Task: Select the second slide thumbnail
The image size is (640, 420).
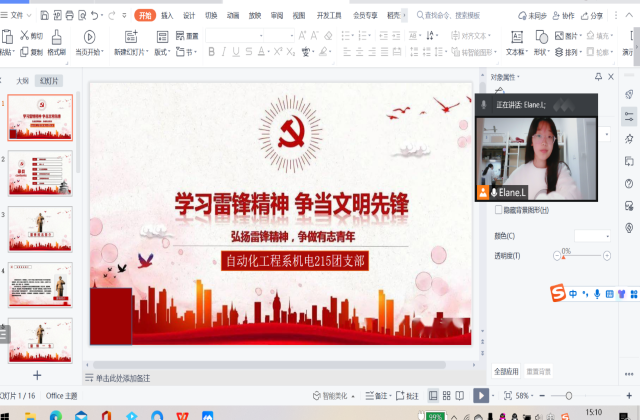Action: [x=40, y=172]
